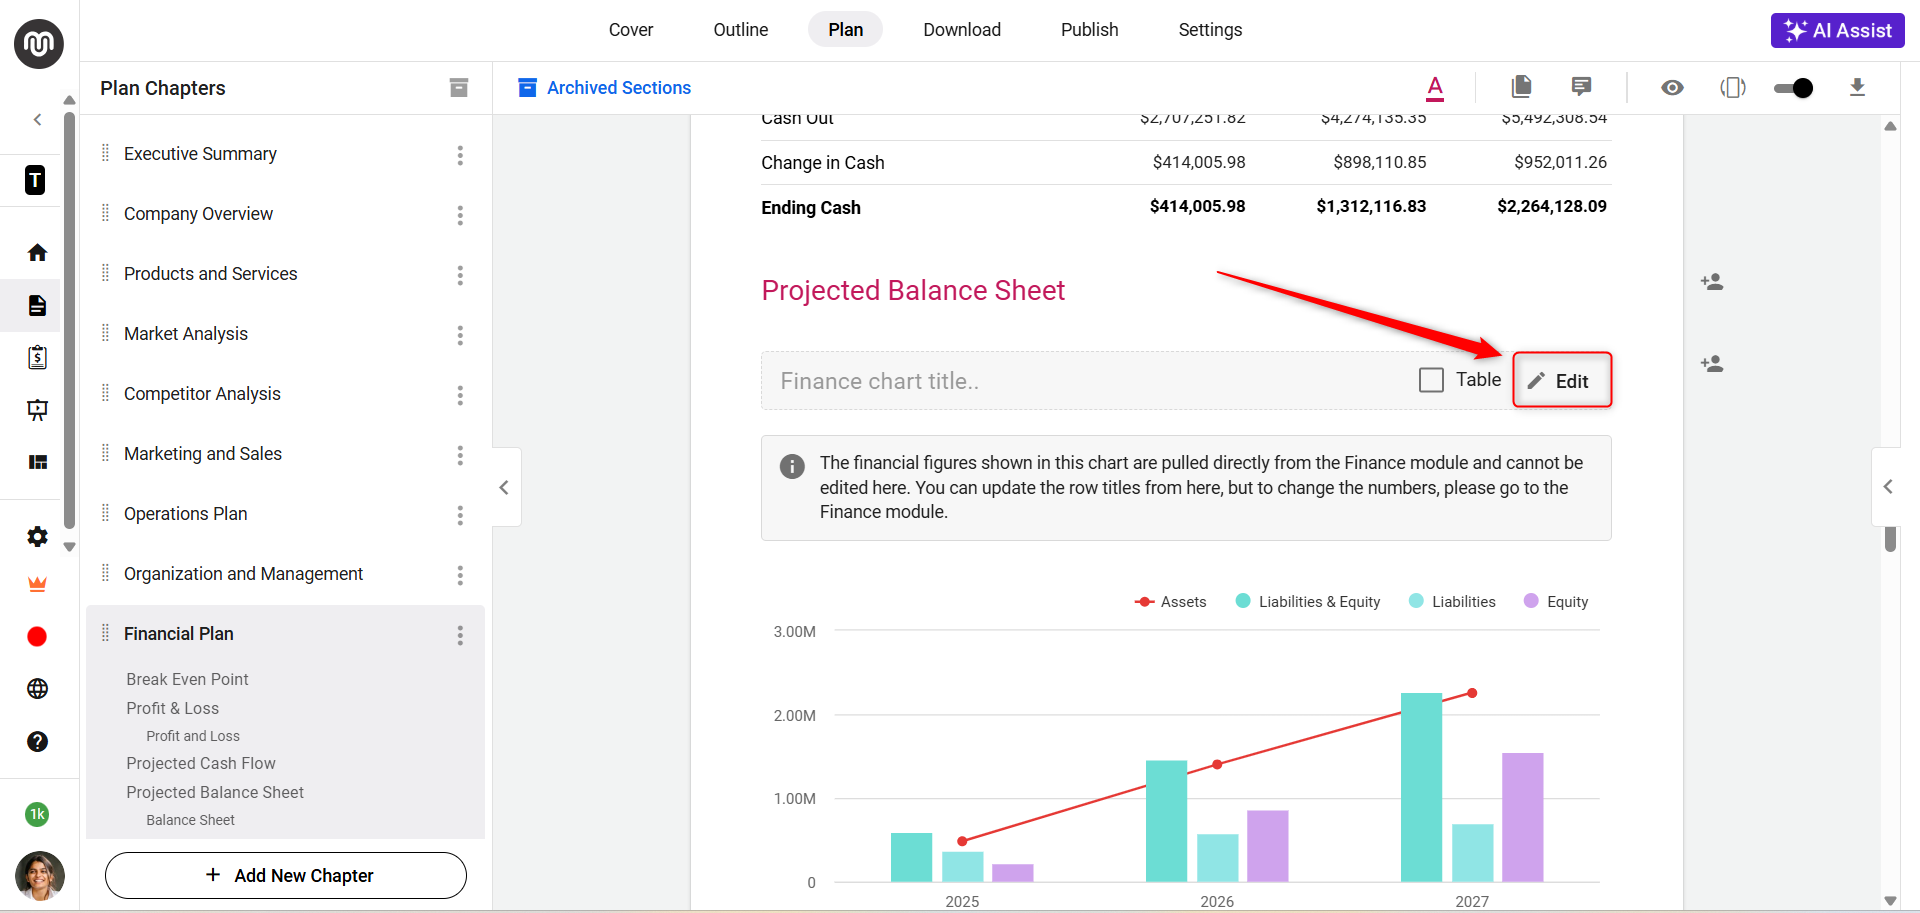
Task: Toggle Assets series in chart legend
Action: pos(1171,602)
